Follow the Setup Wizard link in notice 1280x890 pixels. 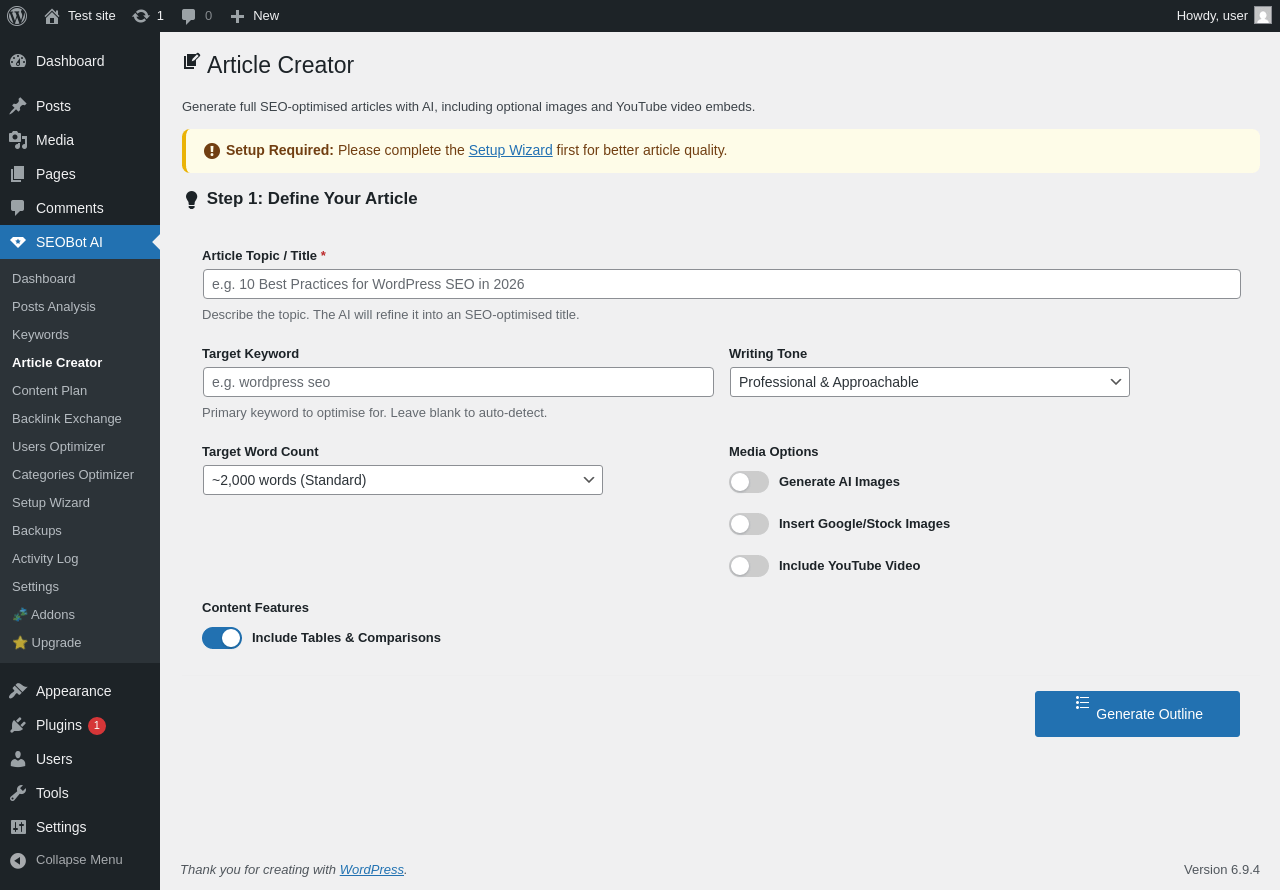point(510,150)
